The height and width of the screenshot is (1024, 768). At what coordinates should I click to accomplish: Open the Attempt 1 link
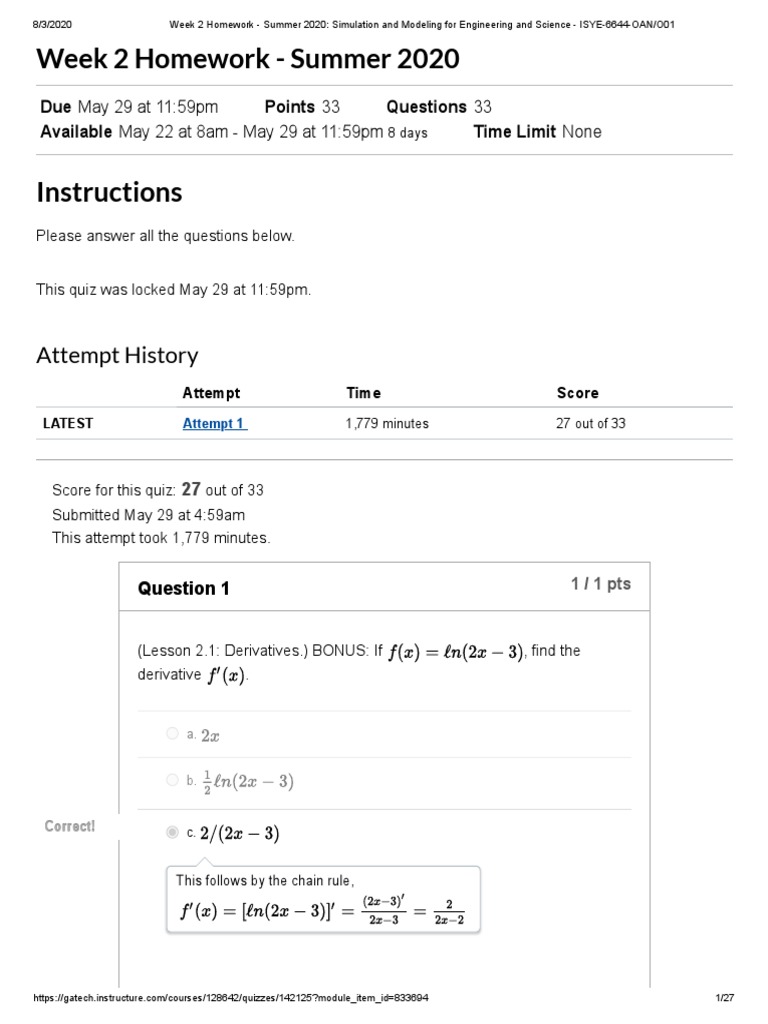click(x=214, y=423)
